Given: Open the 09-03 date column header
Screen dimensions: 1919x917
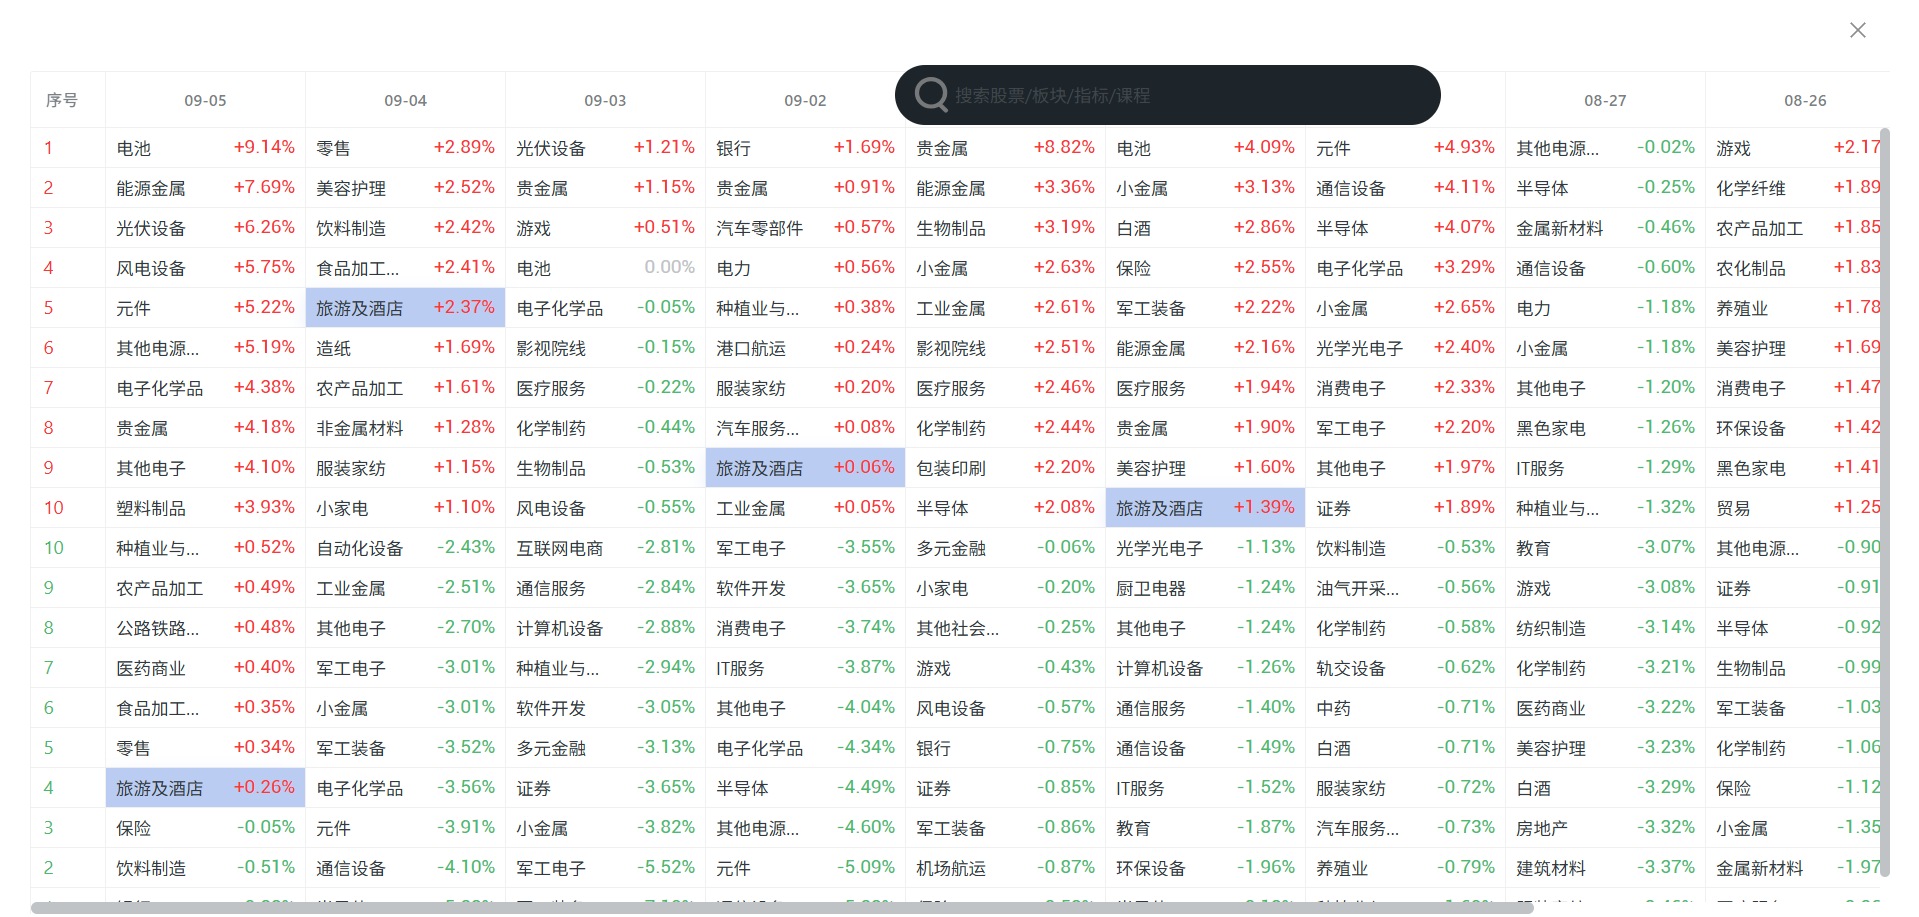Looking at the screenshot, I should (605, 101).
